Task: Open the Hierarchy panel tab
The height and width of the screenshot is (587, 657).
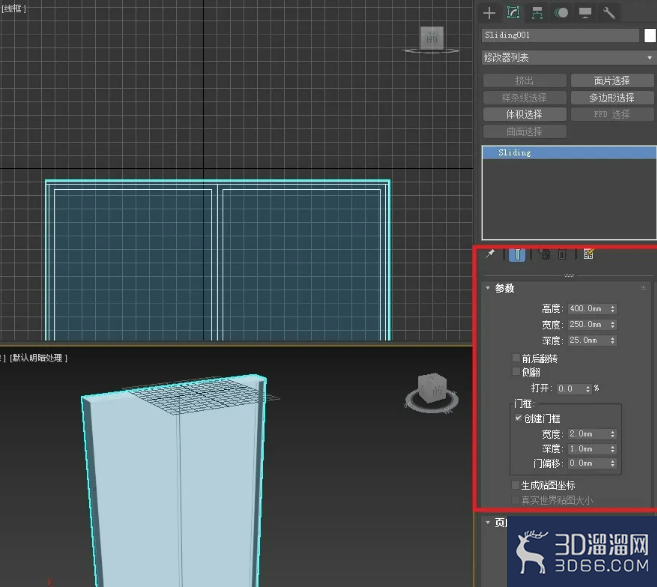Action: click(x=537, y=13)
